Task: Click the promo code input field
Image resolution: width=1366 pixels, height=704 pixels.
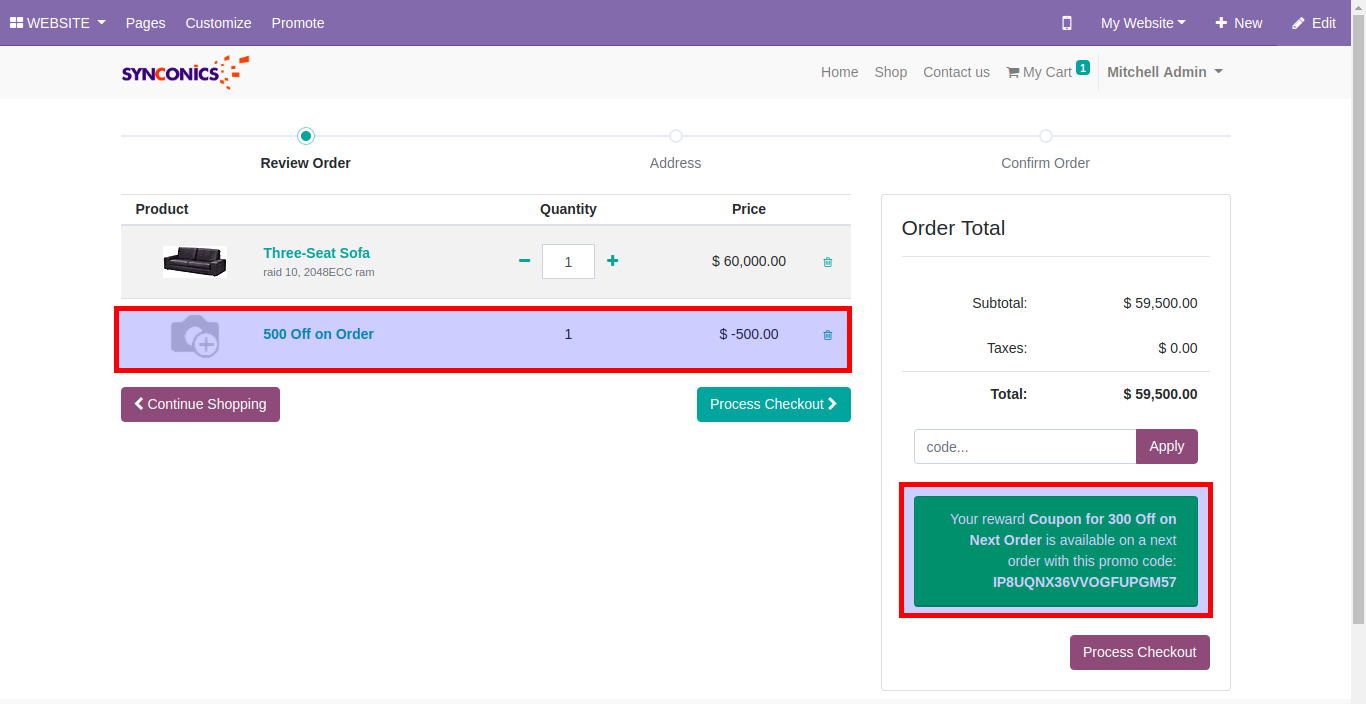Action: coord(1024,446)
